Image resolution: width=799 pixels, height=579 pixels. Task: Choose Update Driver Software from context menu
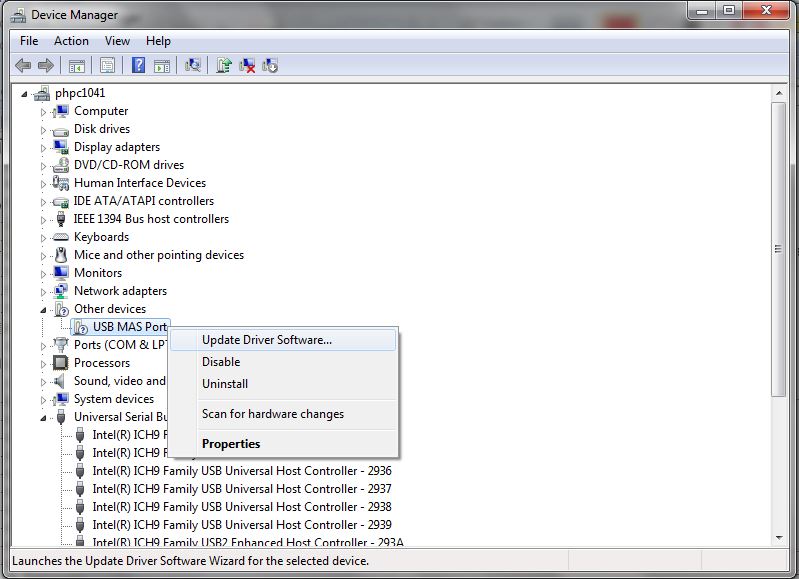[283, 340]
